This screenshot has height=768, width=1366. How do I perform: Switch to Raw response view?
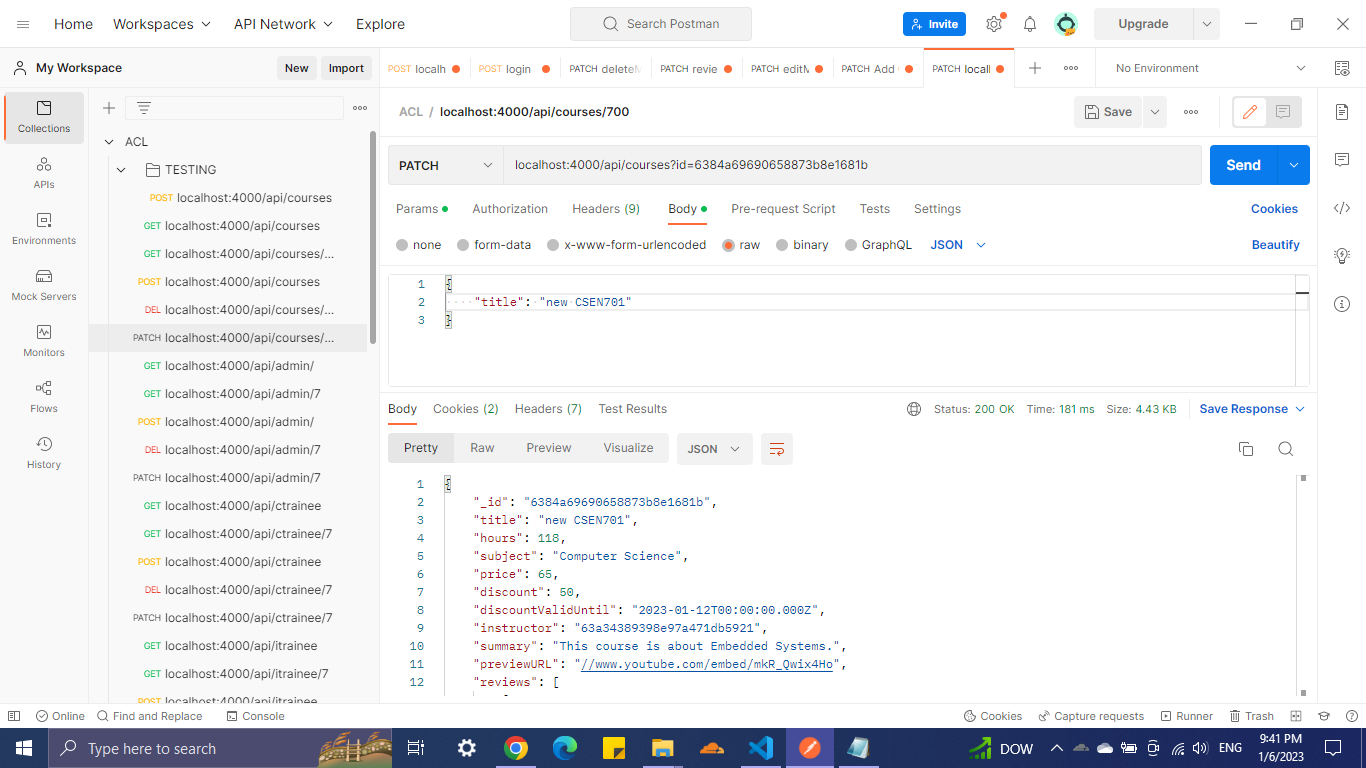482,447
